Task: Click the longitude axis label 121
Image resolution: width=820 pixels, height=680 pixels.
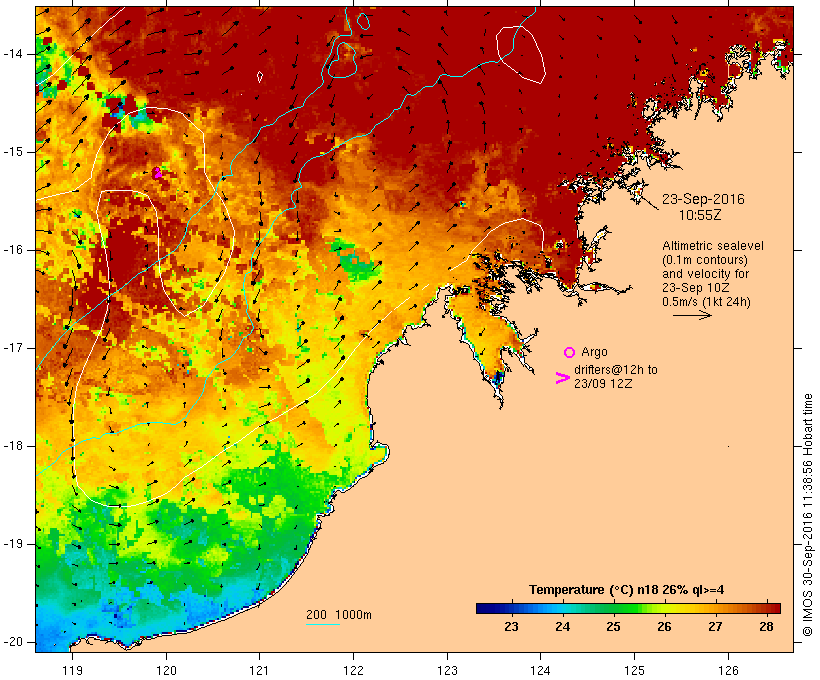Action: coord(259,670)
